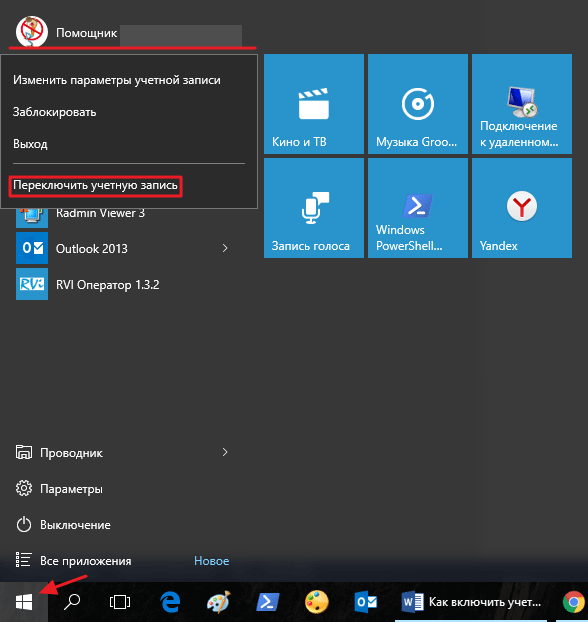Click the Новое link
This screenshot has height=622, width=588.
tap(211, 561)
